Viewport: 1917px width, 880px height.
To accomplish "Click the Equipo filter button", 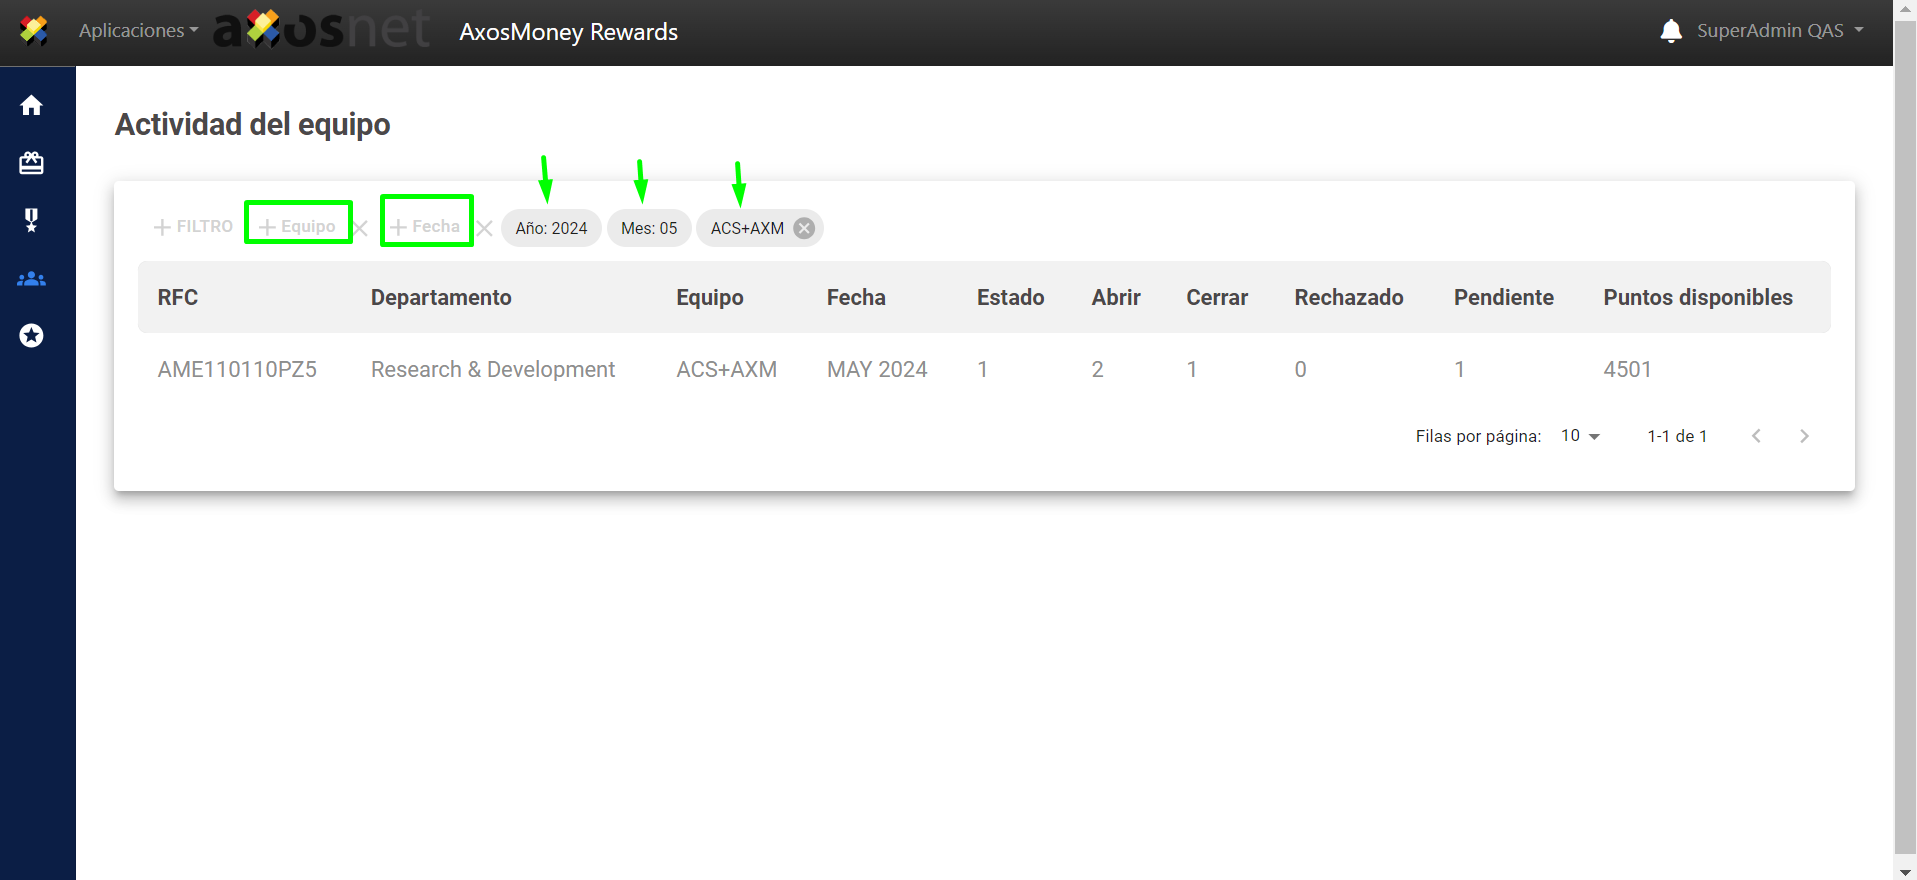I will (x=298, y=227).
